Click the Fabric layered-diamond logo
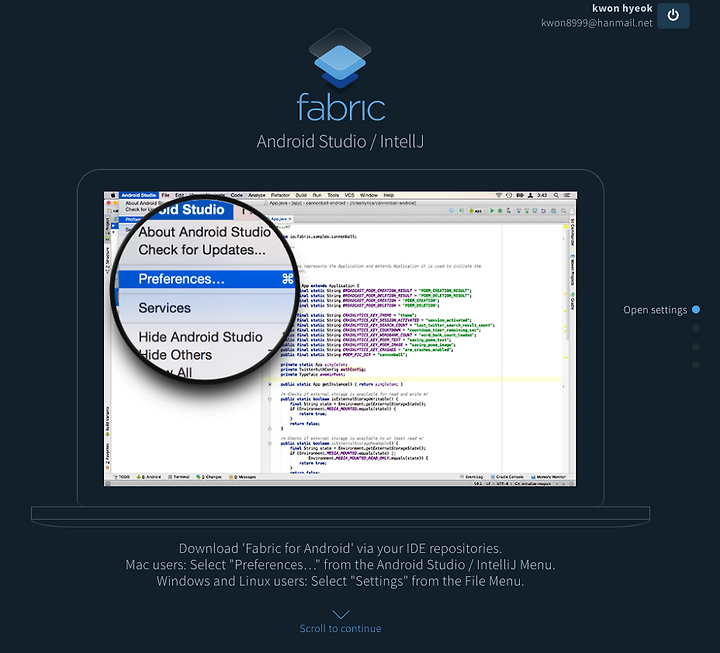The image size is (720, 653). coord(340,59)
